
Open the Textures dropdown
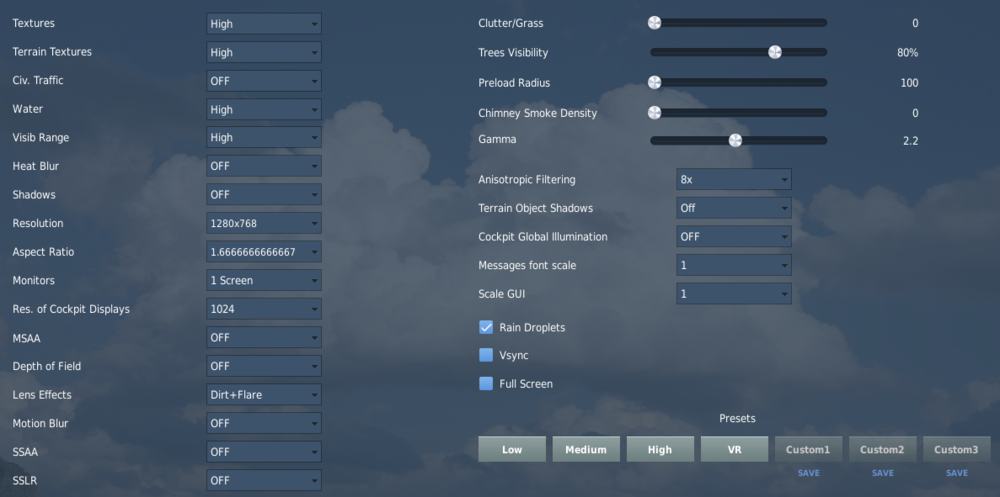(x=263, y=24)
